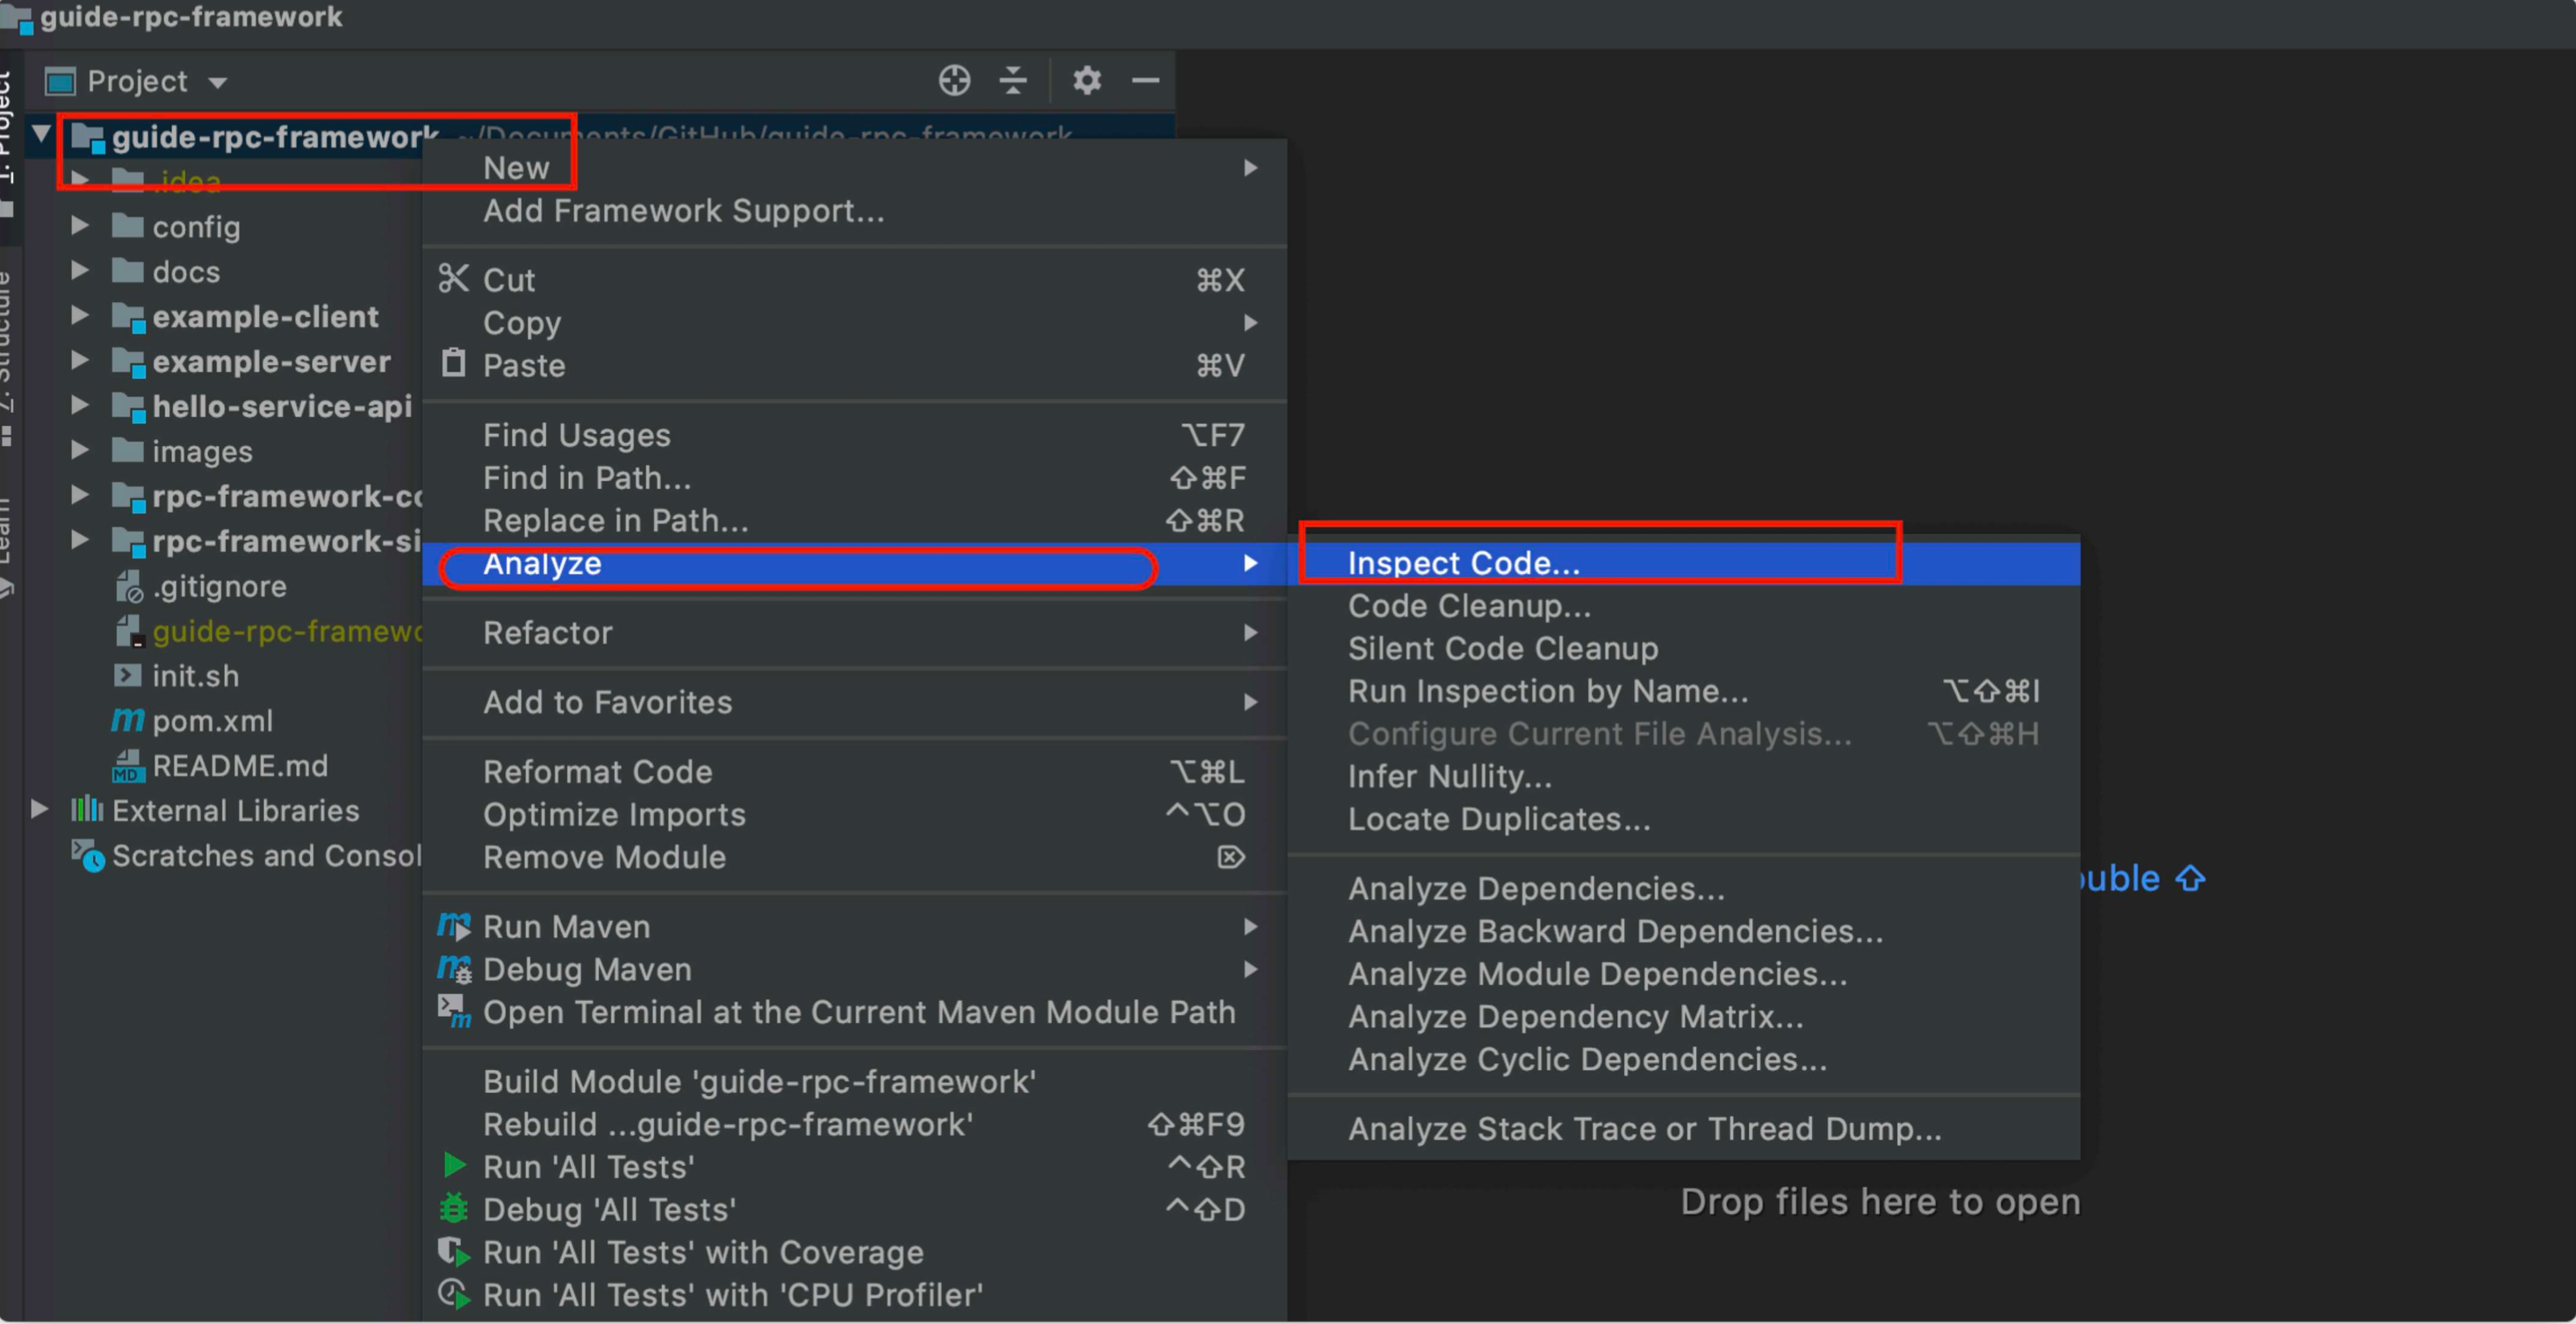Expand the docs folder arrow
2576x1324 pixels.
(x=80, y=270)
